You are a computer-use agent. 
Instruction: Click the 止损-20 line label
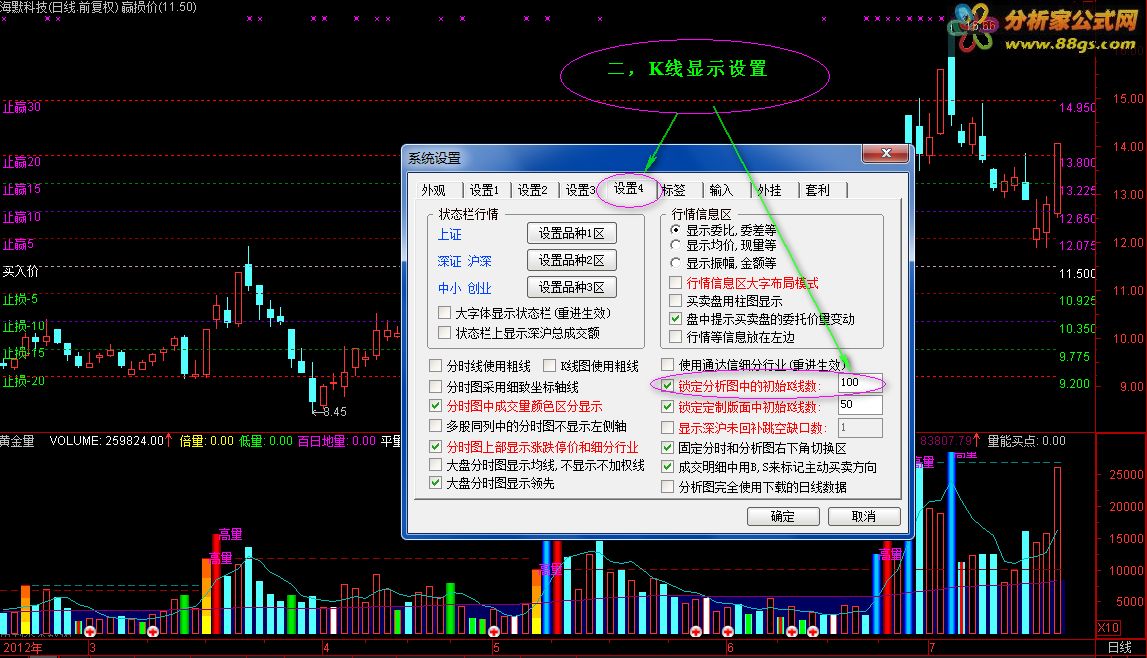[23, 381]
